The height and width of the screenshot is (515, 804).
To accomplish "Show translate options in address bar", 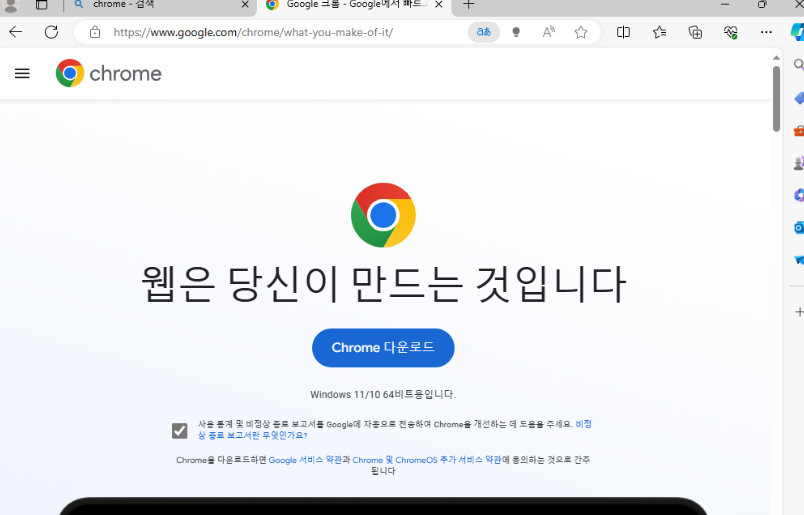I will [484, 32].
